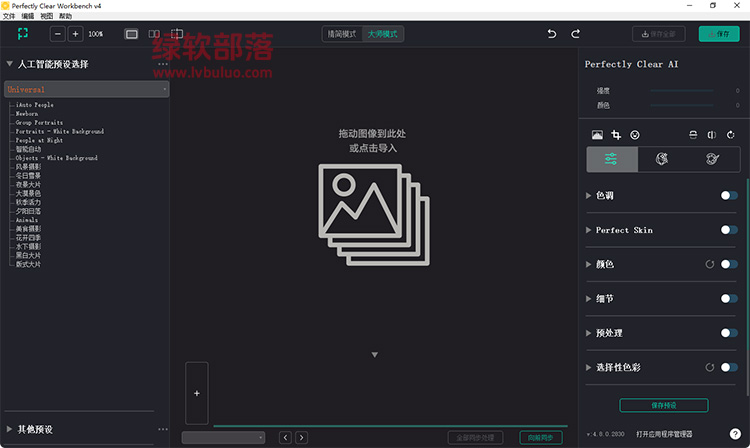The image size is (750, 448).
Task: Undo the last action
Action: (x=551, y=33)
